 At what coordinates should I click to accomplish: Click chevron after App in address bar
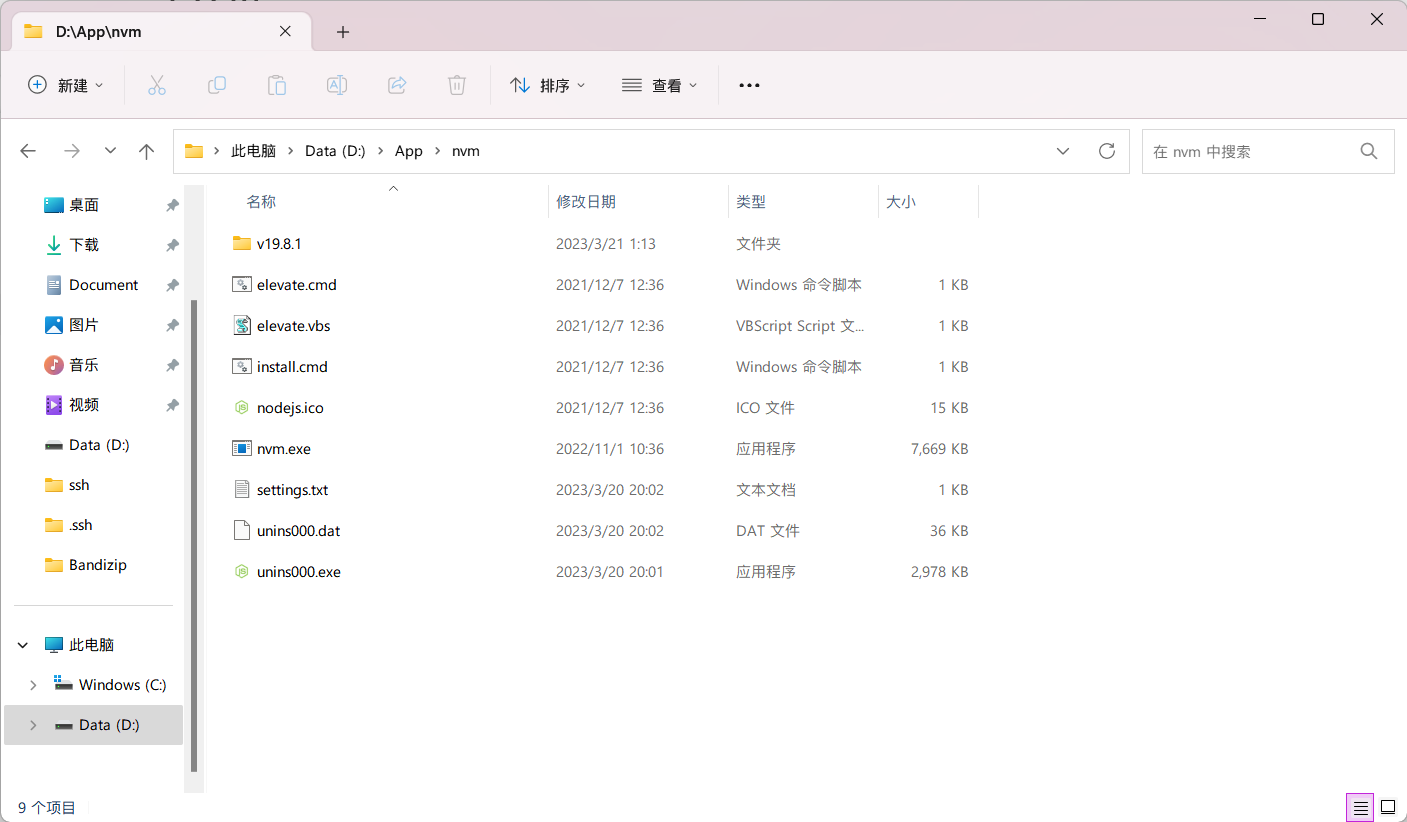click(x=437, y=151)
